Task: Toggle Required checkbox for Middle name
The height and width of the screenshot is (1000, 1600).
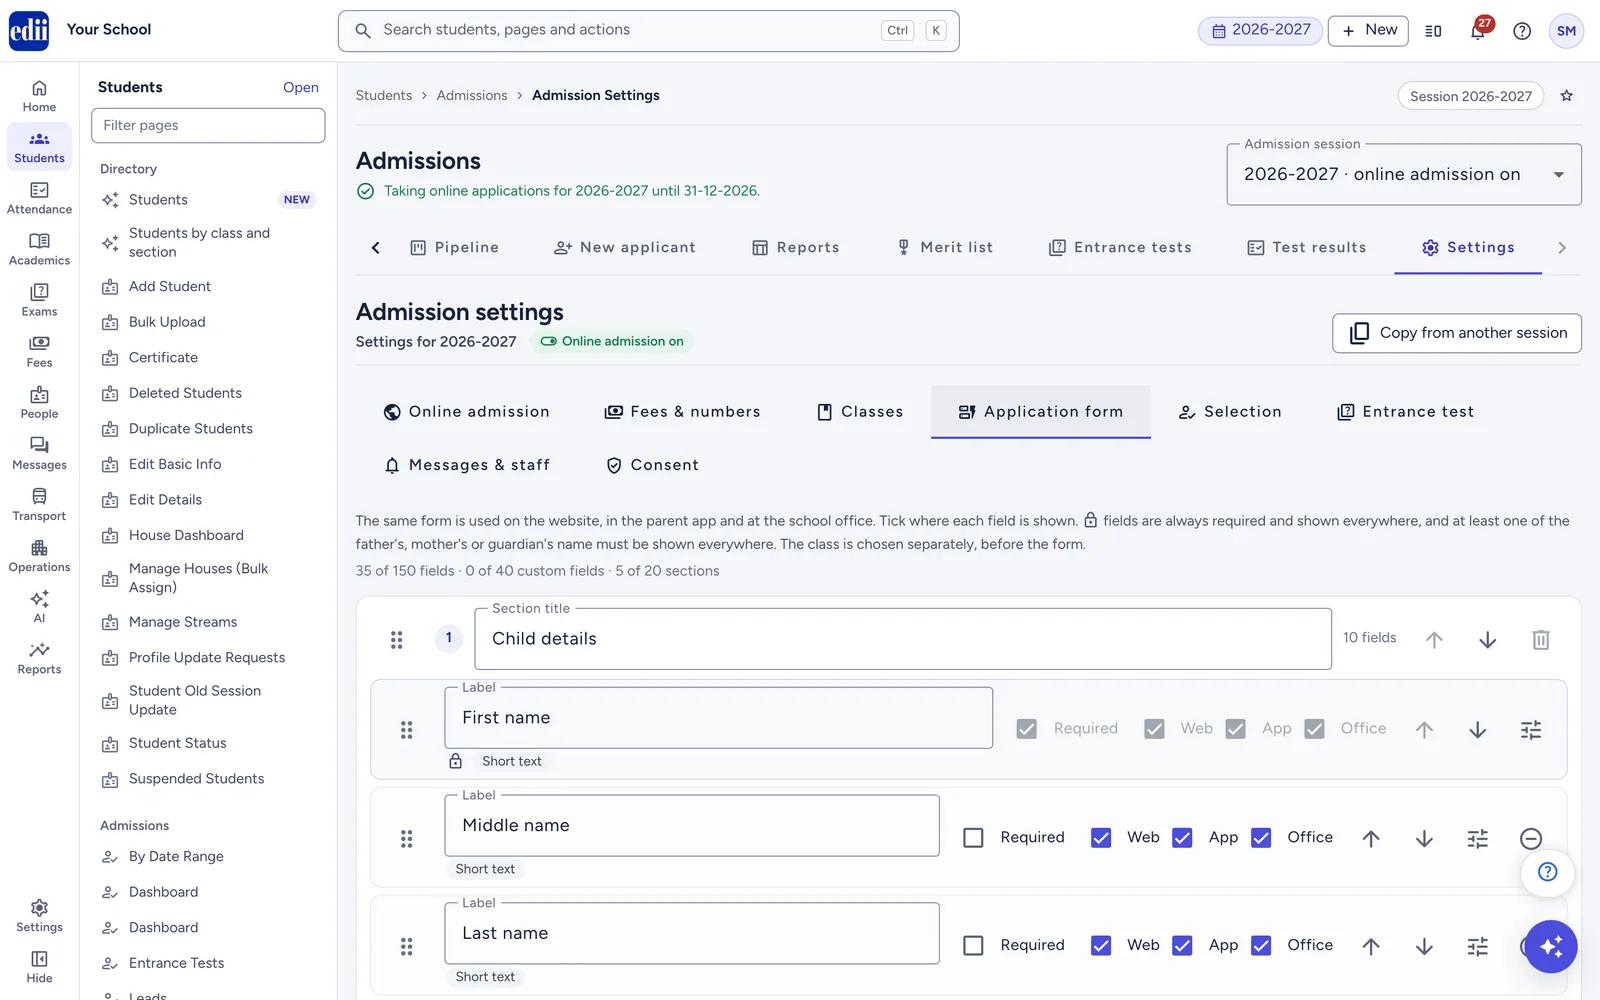Action: [x=973, y=838]
